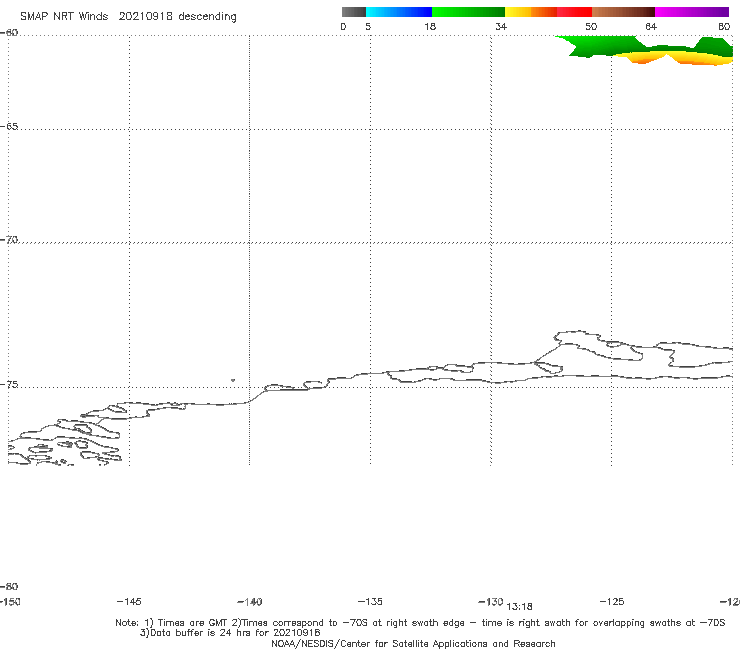Click the 'Data buffer is 24 hrs' note
This screenshot has height=650, width=740.
coord(230,633)
